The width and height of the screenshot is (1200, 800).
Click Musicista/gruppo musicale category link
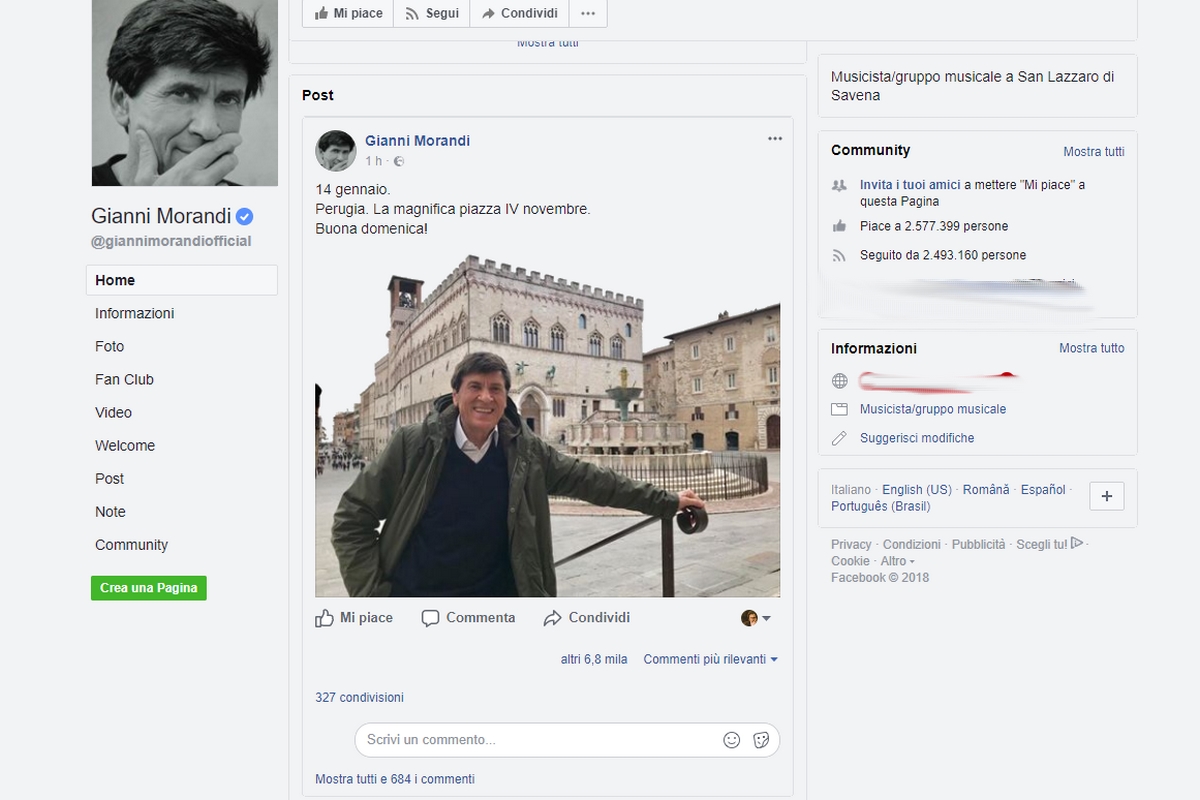pyautogui.click(x=933, y=409)
